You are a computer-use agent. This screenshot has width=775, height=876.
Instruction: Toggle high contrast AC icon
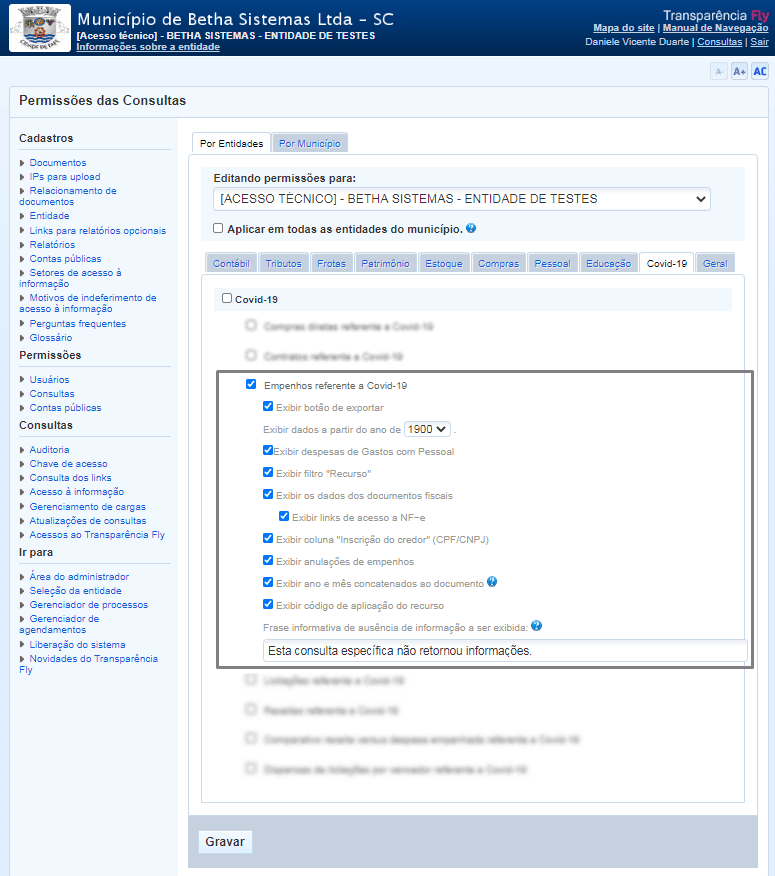tap(760, 71)
